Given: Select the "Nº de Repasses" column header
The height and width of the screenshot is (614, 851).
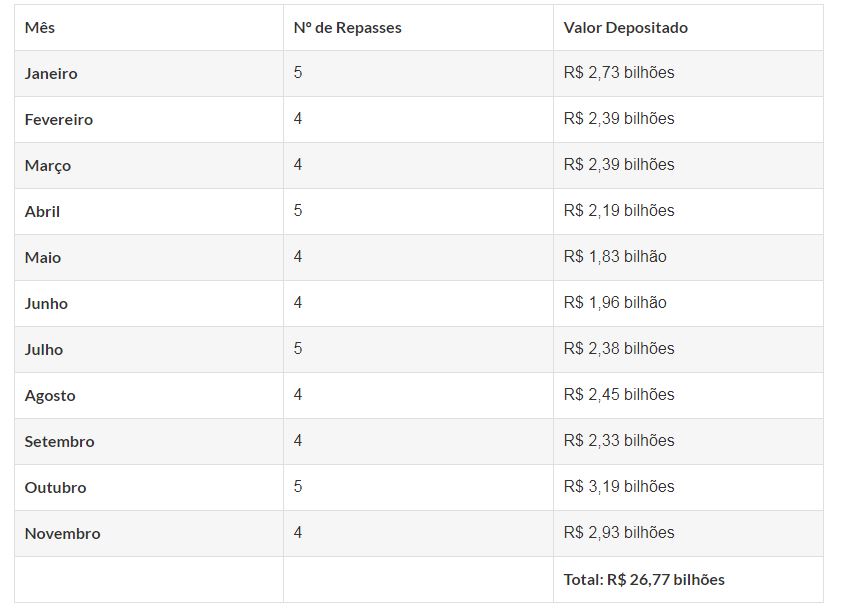Looking at the screenshot, I should 347,28.
